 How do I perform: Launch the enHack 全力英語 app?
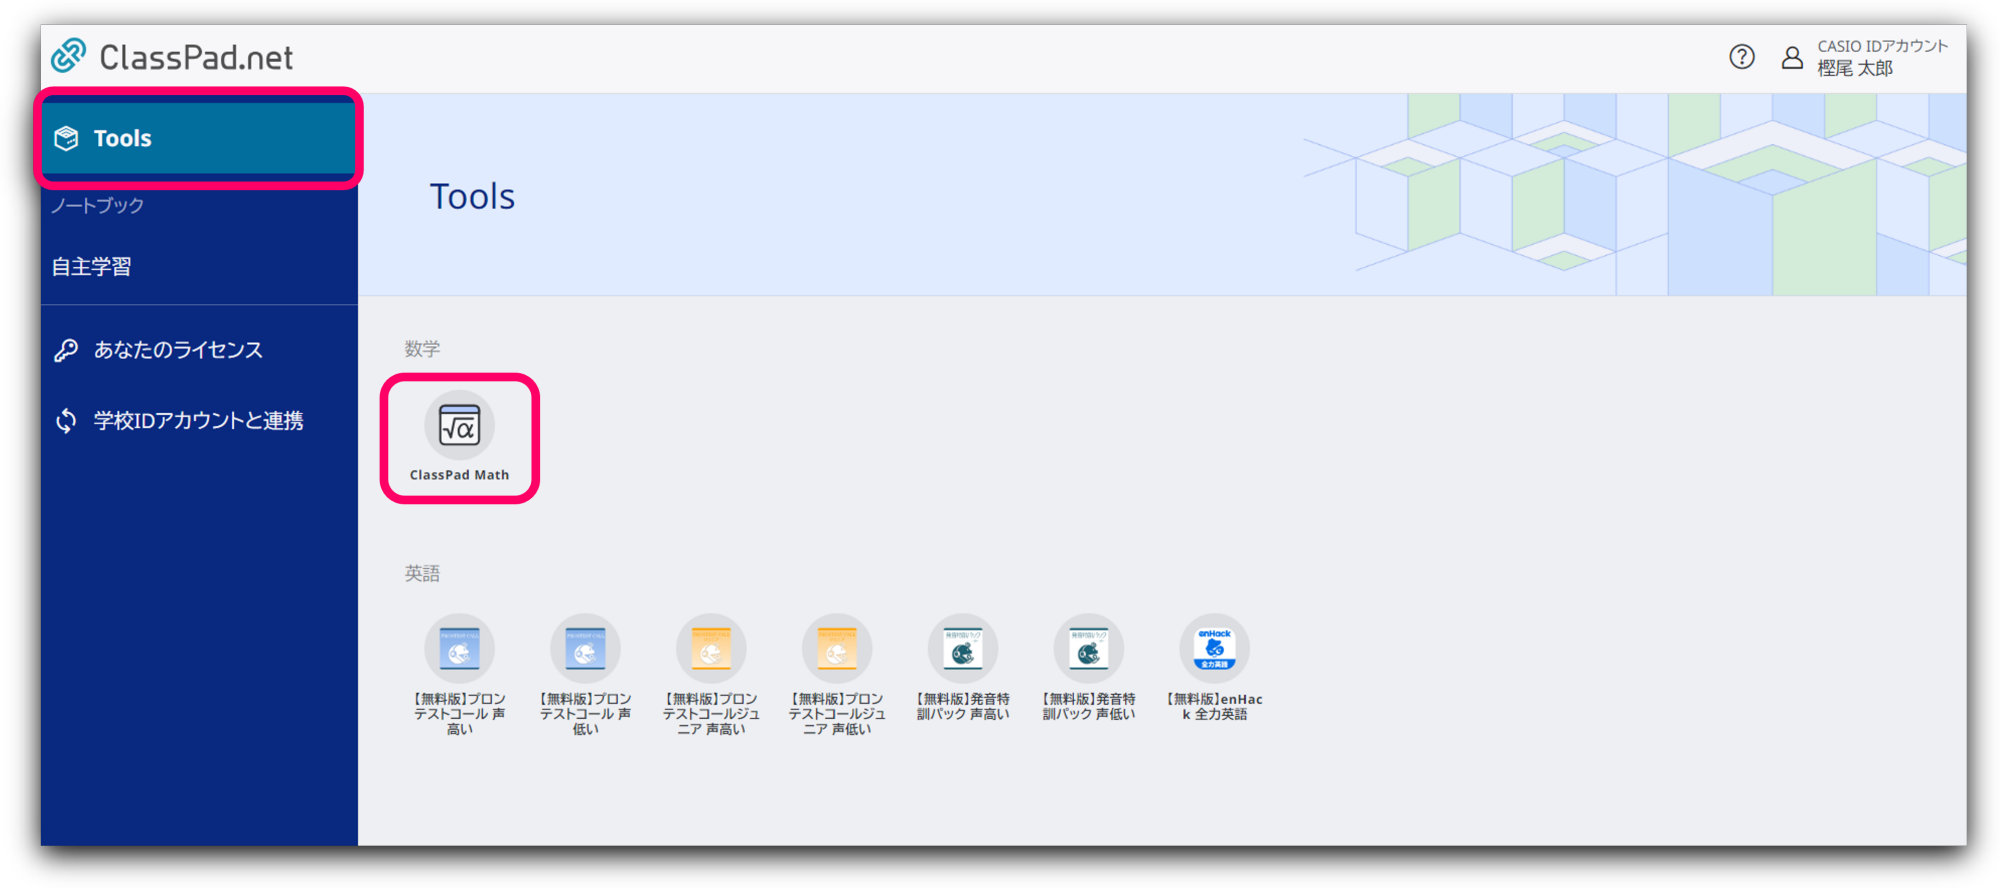pyautogui.click(x=1214, y=649)
